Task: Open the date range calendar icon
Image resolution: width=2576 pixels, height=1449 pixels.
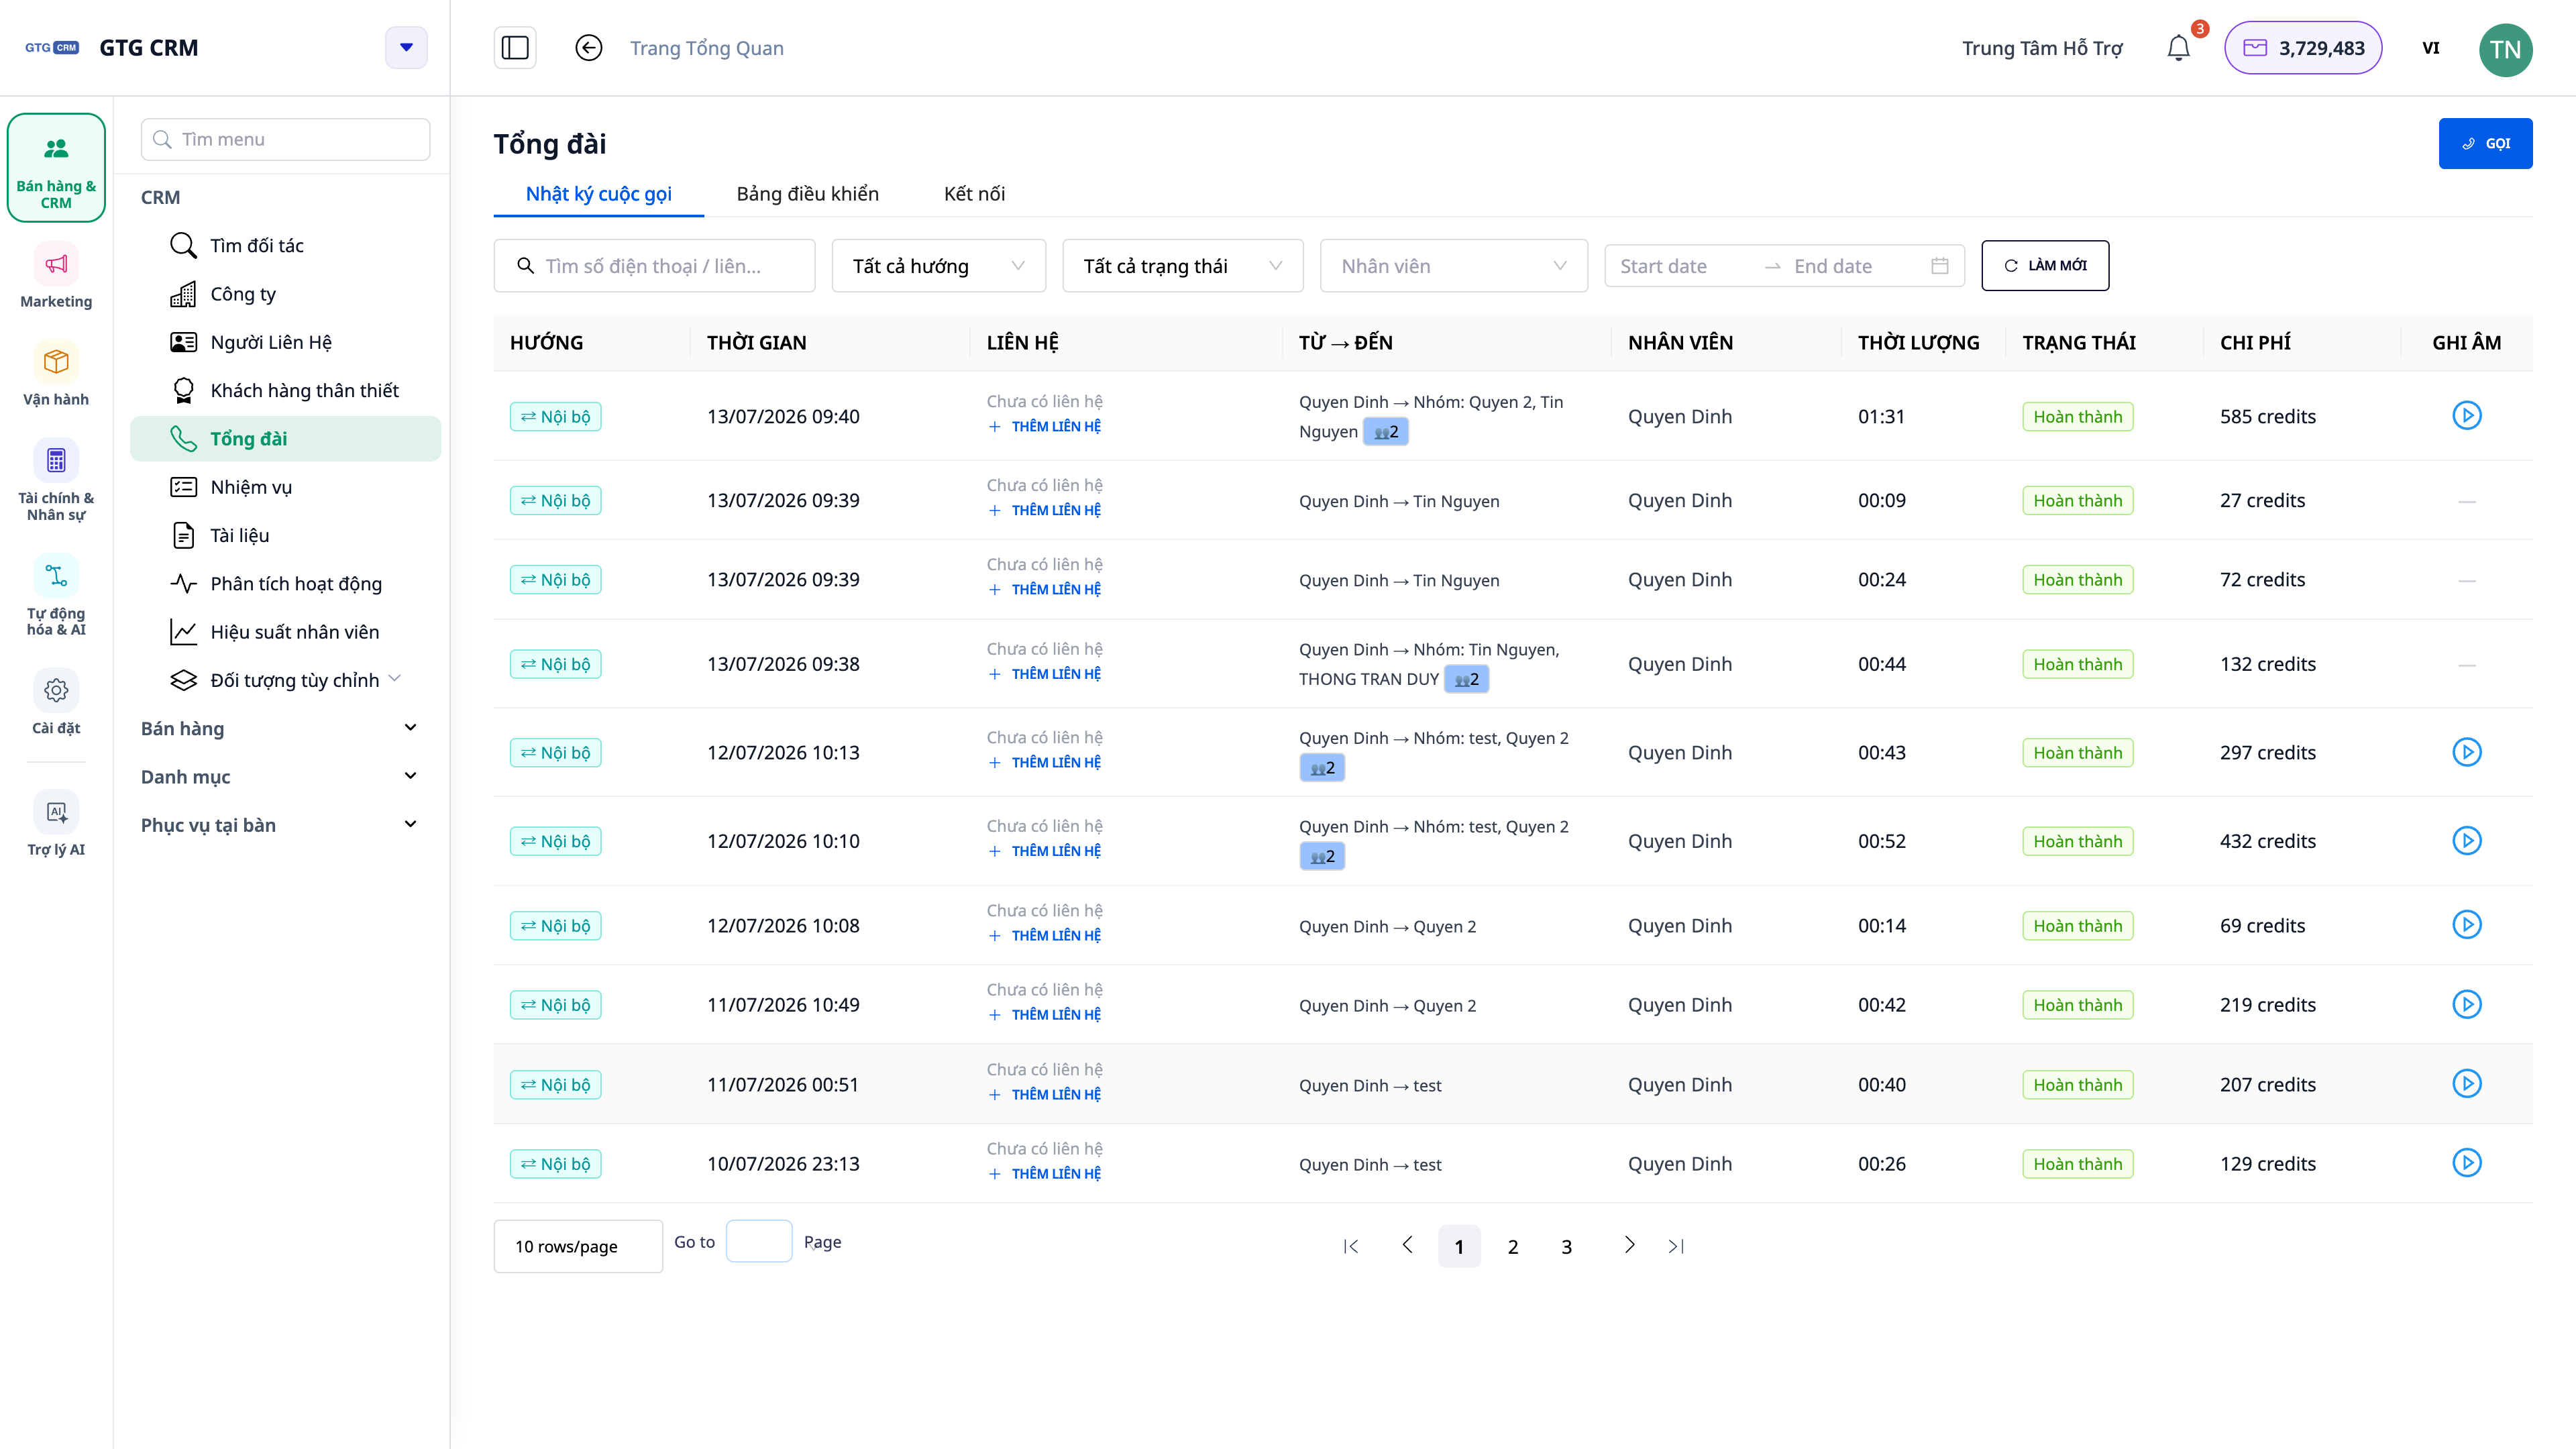Action: pos(1940,266)
